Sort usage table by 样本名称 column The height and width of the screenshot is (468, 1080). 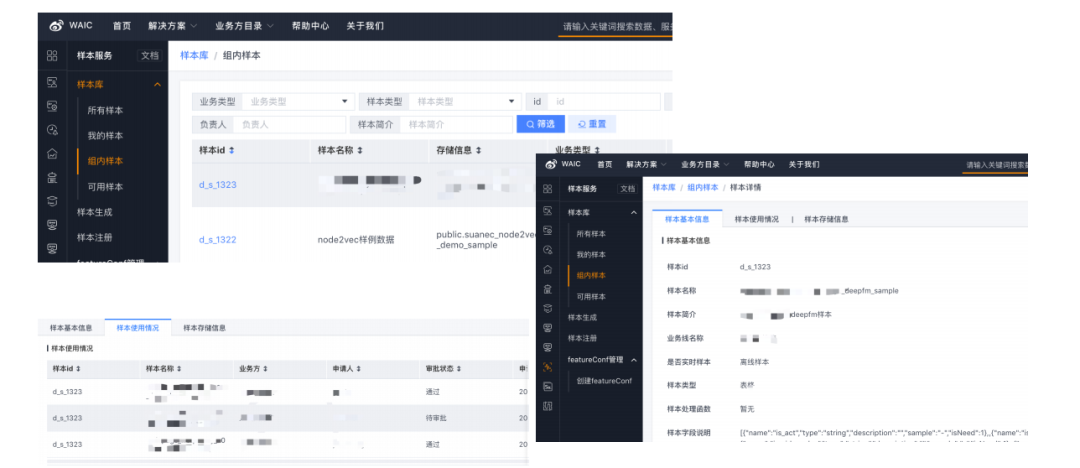pyautogui.click(x=179, y=369)
